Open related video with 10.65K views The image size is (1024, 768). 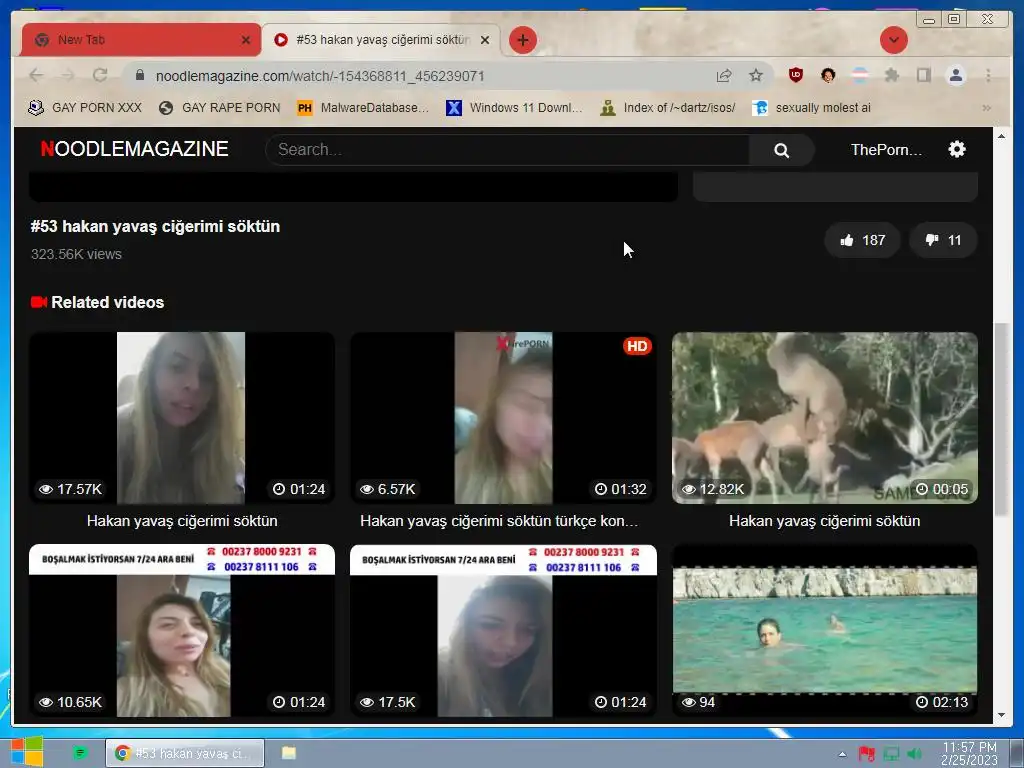pyautogui.click(x=182, y=630)
